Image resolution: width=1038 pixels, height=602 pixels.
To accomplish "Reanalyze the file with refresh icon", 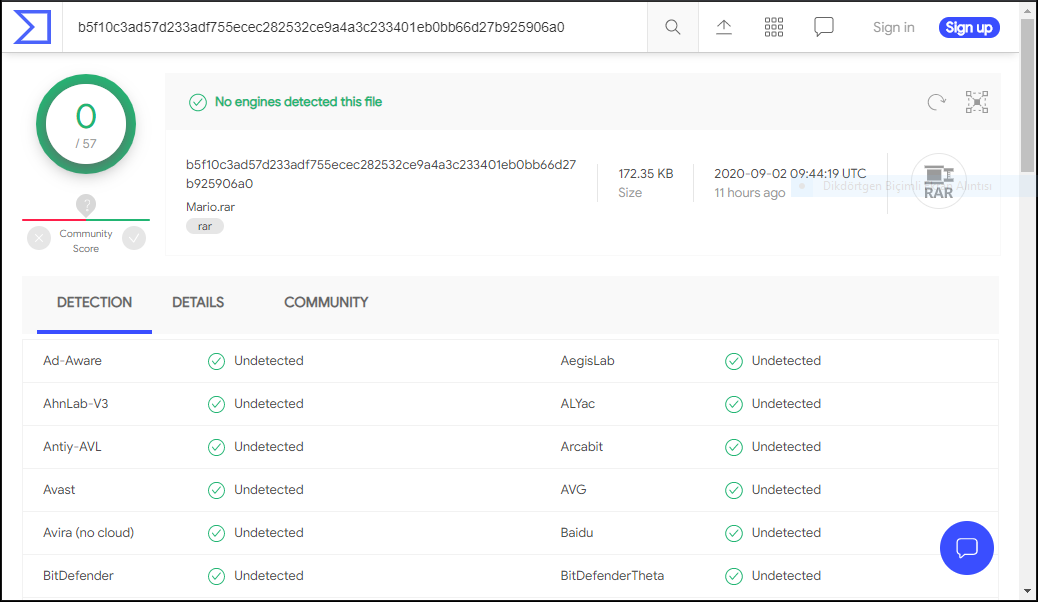I will tap(936, 102).
